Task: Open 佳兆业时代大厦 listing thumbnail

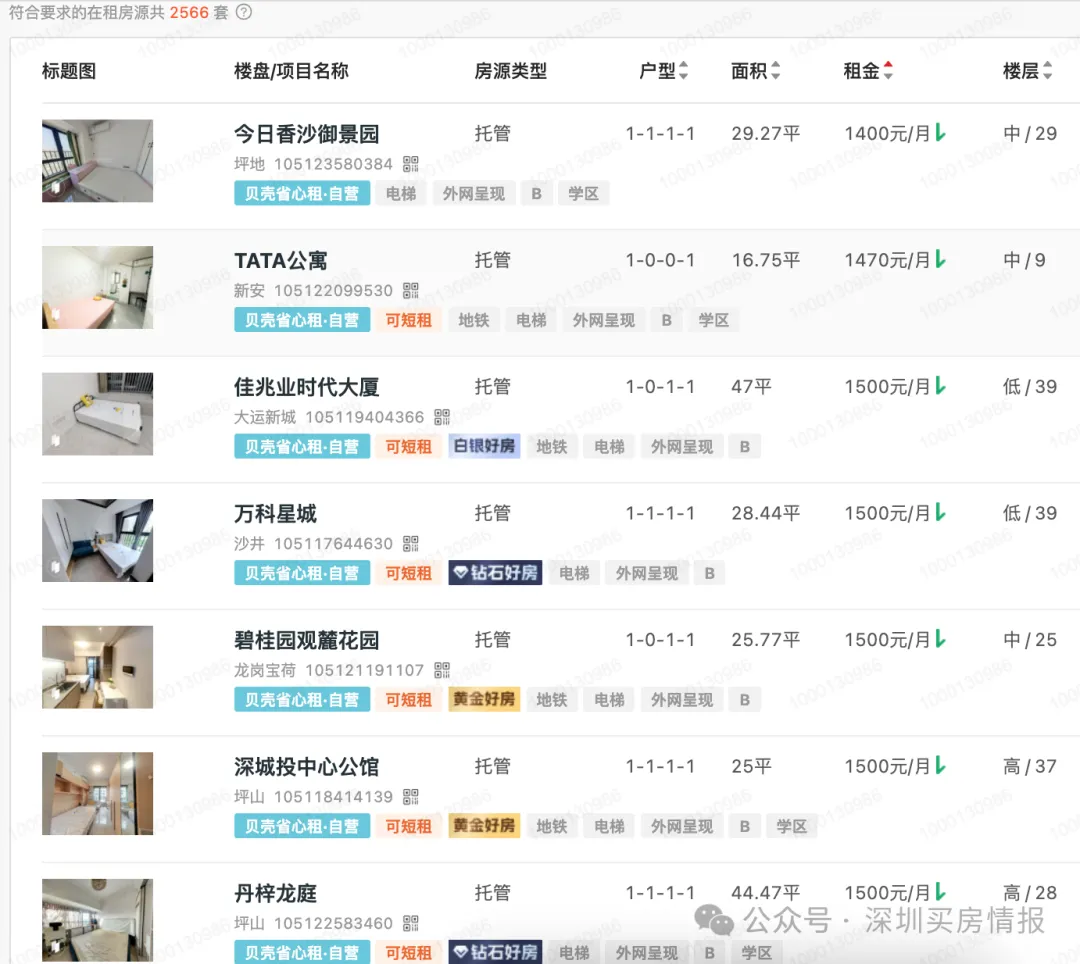Action: (x=97, y=414)
